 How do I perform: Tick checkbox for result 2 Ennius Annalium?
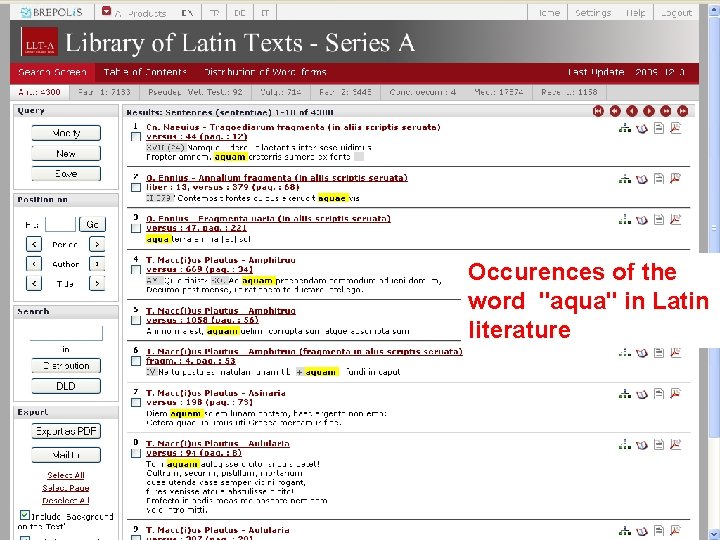tap(136, 187)
